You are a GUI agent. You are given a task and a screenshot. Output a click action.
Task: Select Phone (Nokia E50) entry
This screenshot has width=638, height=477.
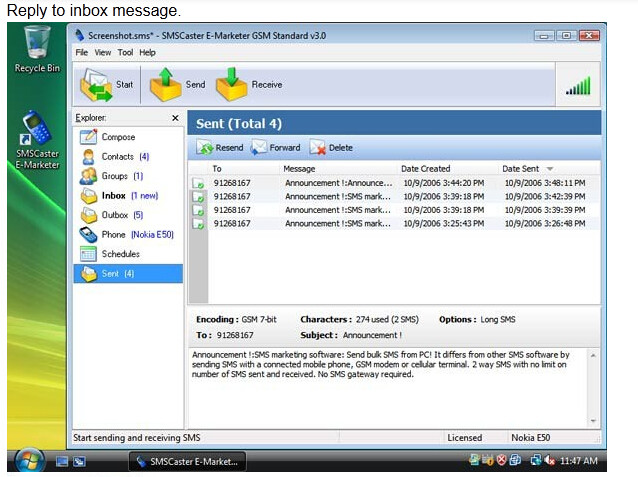[113, 234]
